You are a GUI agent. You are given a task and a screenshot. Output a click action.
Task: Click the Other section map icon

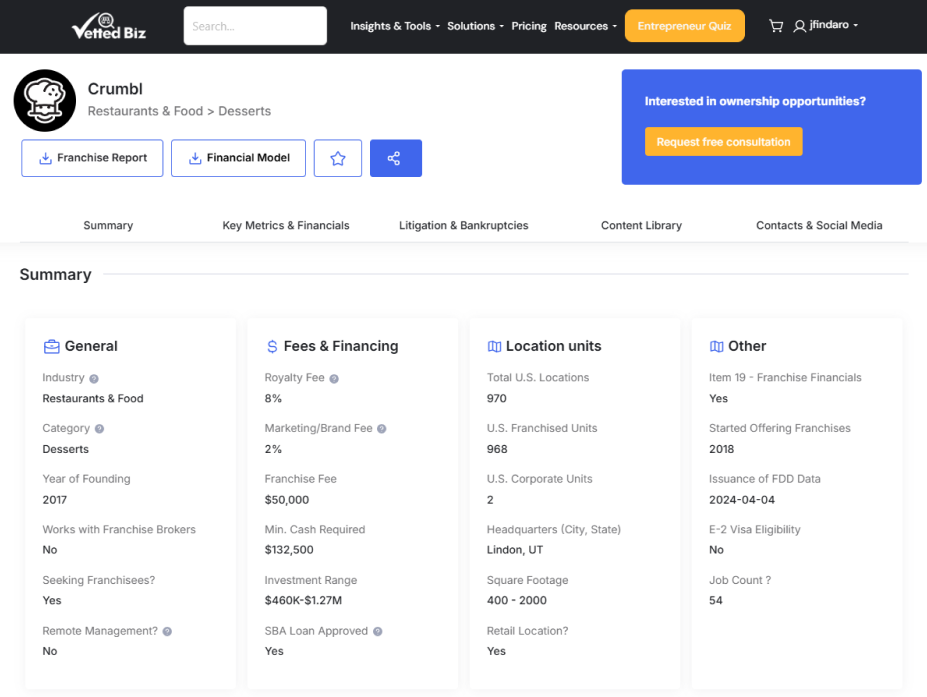pyautogui.click(x=717, y=346)
